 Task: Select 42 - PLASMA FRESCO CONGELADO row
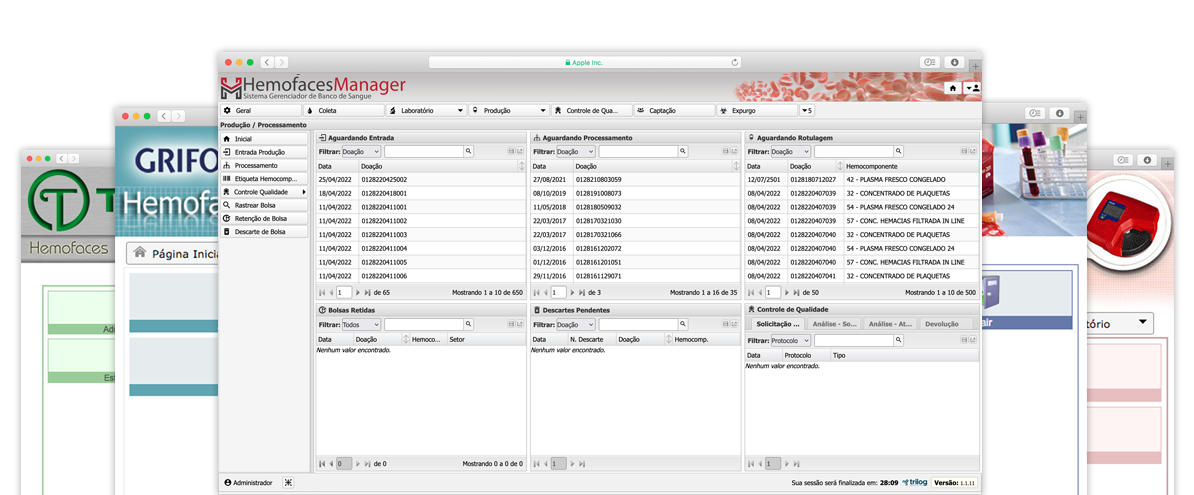click(x=862, y=180)
